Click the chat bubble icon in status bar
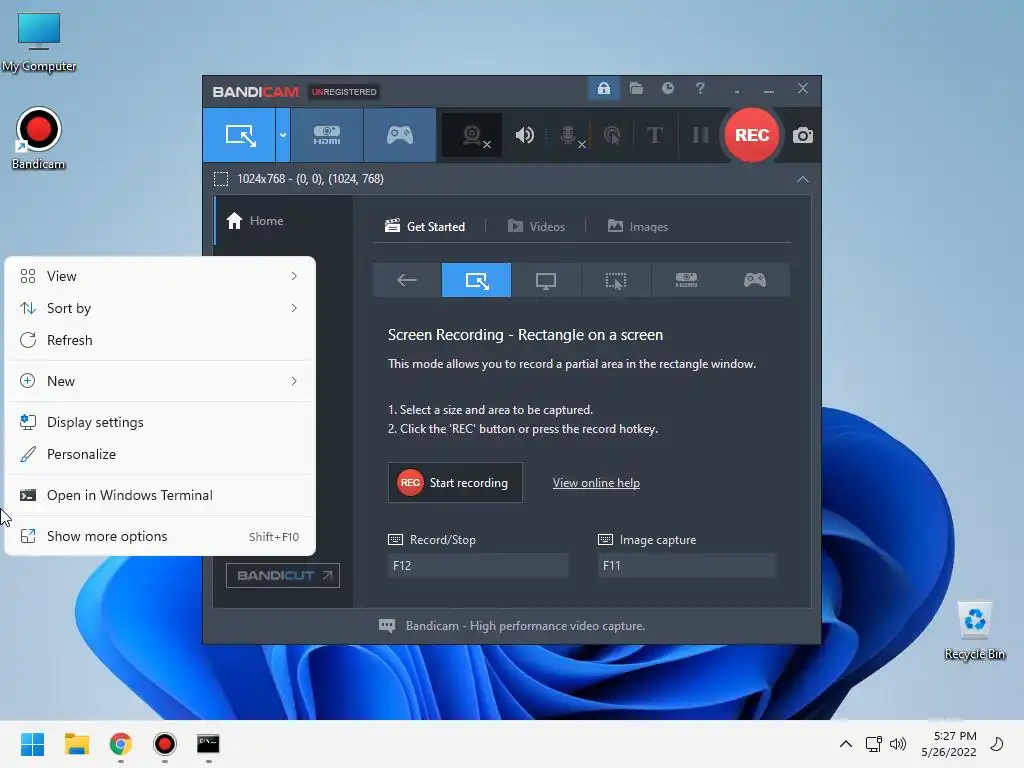1024x768 pixels. tap(387, 626)
